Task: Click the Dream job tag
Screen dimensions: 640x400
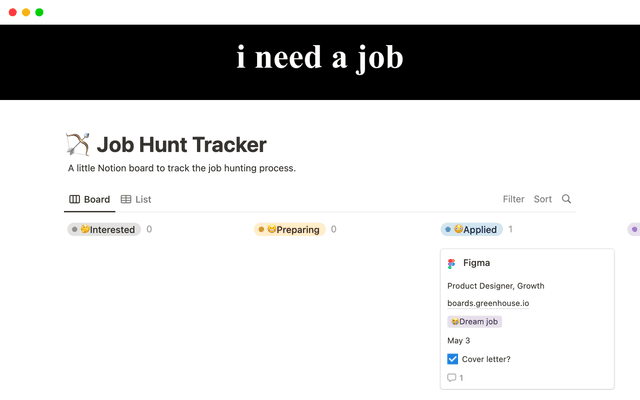Action: click(x=474, y=322)
